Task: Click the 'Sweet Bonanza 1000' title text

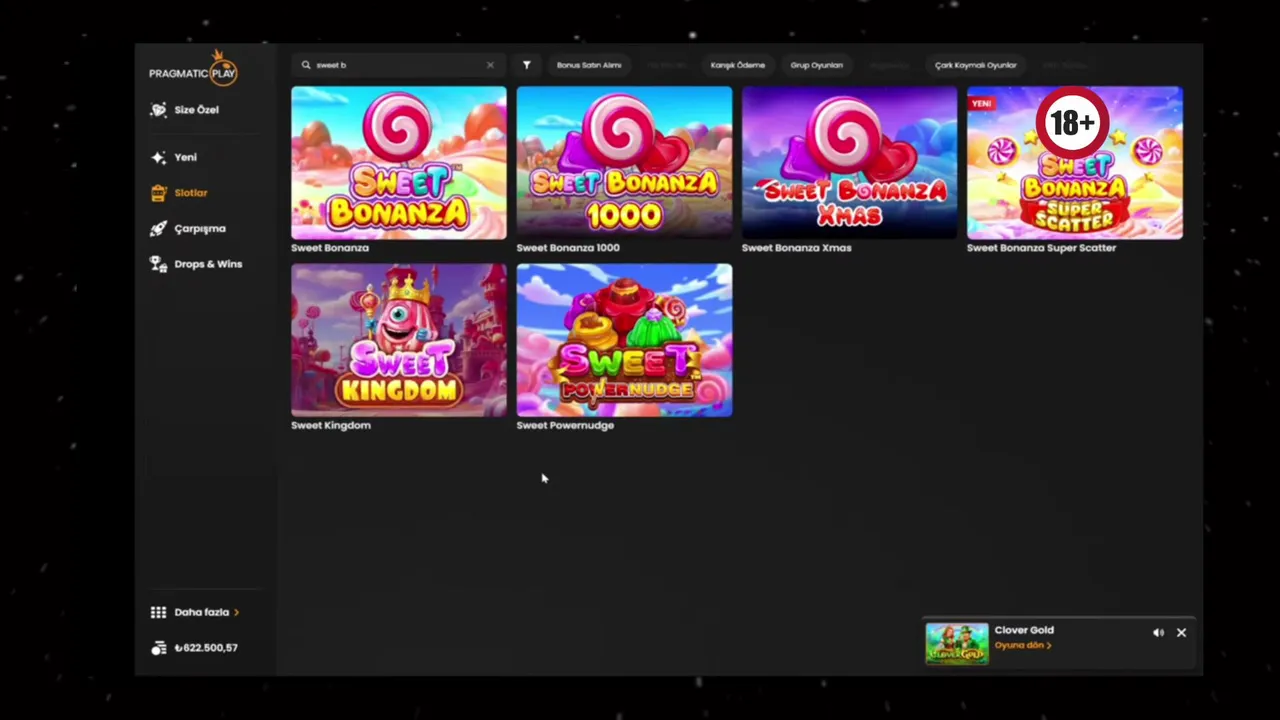Action: coord(568,248)
